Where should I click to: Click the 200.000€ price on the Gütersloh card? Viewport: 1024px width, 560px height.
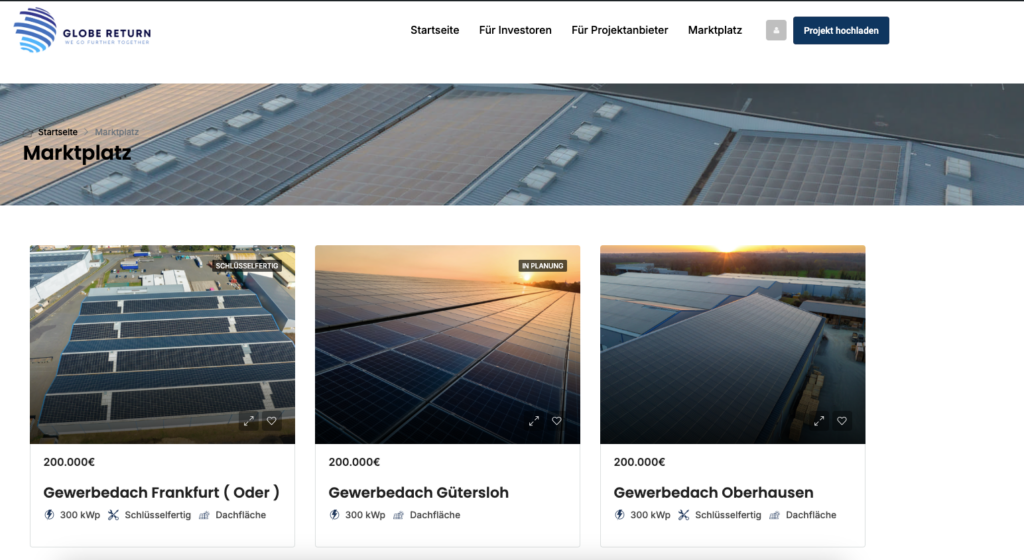point(354,462)
